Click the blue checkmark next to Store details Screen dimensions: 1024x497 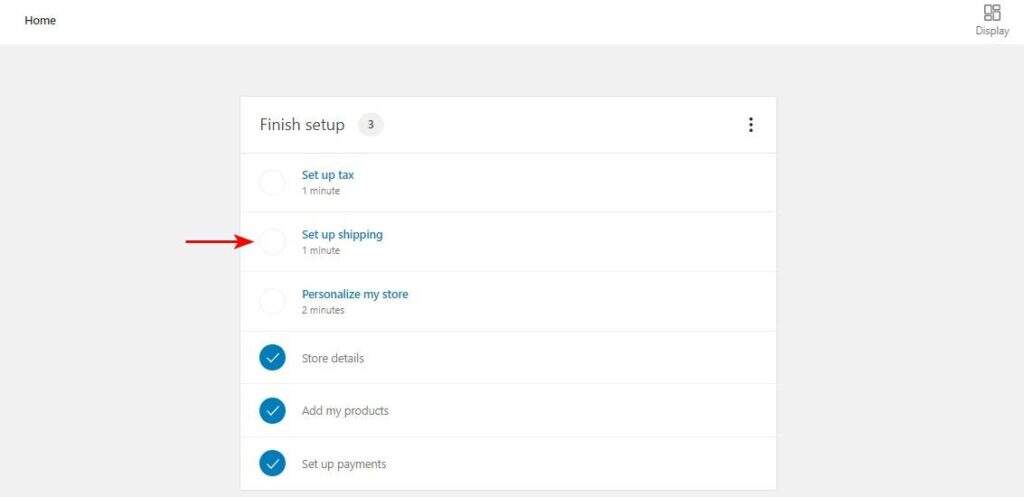point(272,358)
